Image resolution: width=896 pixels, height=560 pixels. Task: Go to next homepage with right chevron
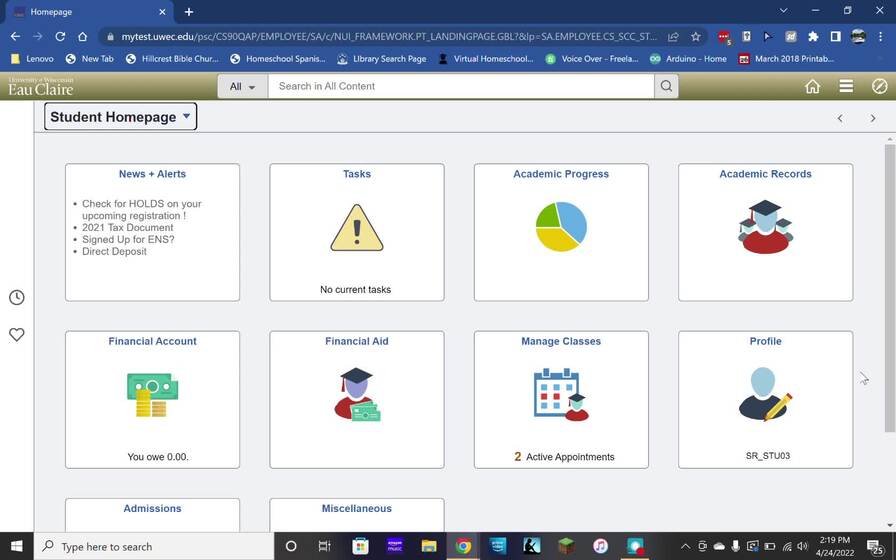873,118
